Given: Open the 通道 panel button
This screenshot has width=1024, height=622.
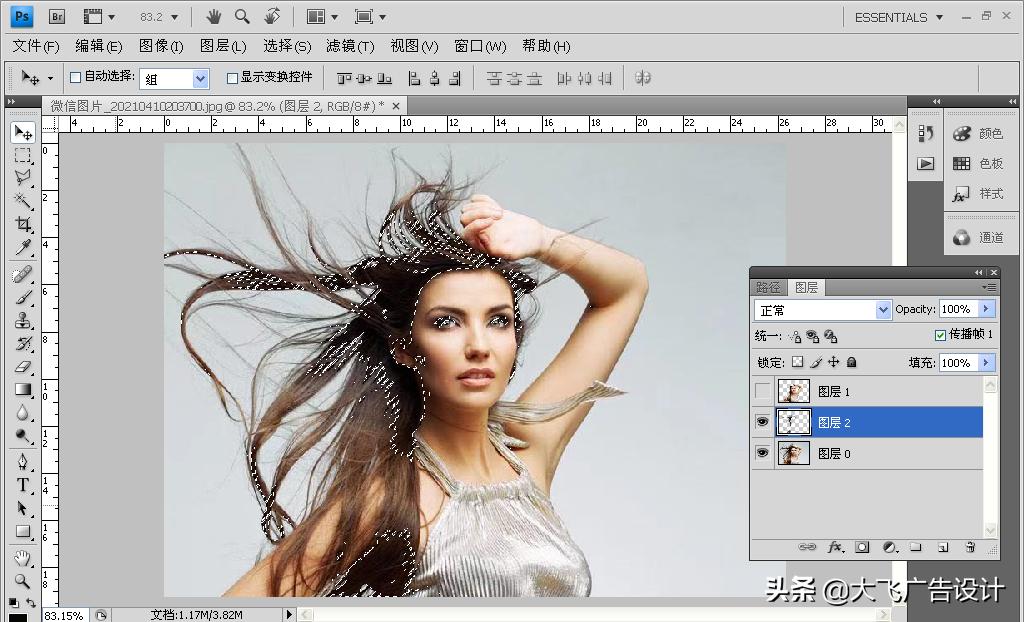Looking at the screenshot, I should coord(977,238).
